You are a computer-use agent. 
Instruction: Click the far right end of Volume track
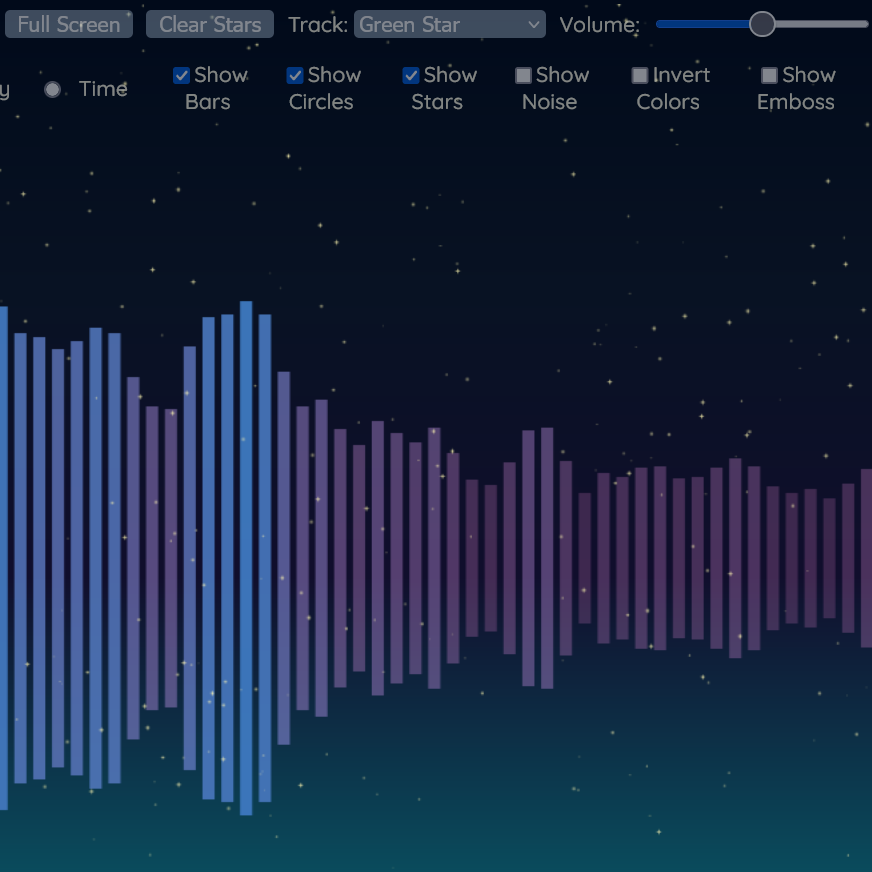[x=864, y=24]
